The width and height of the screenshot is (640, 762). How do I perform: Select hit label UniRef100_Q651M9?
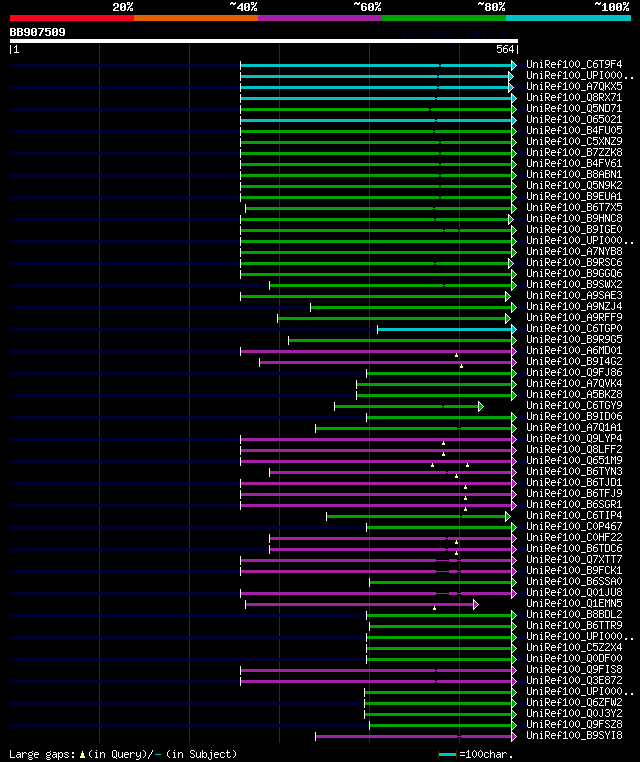point(574,460)
